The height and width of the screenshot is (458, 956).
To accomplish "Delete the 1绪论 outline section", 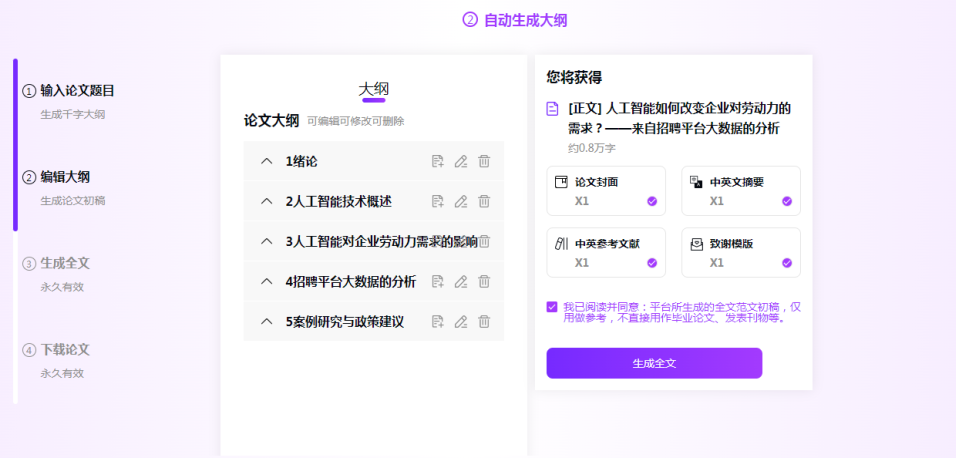I will [484, 162].
